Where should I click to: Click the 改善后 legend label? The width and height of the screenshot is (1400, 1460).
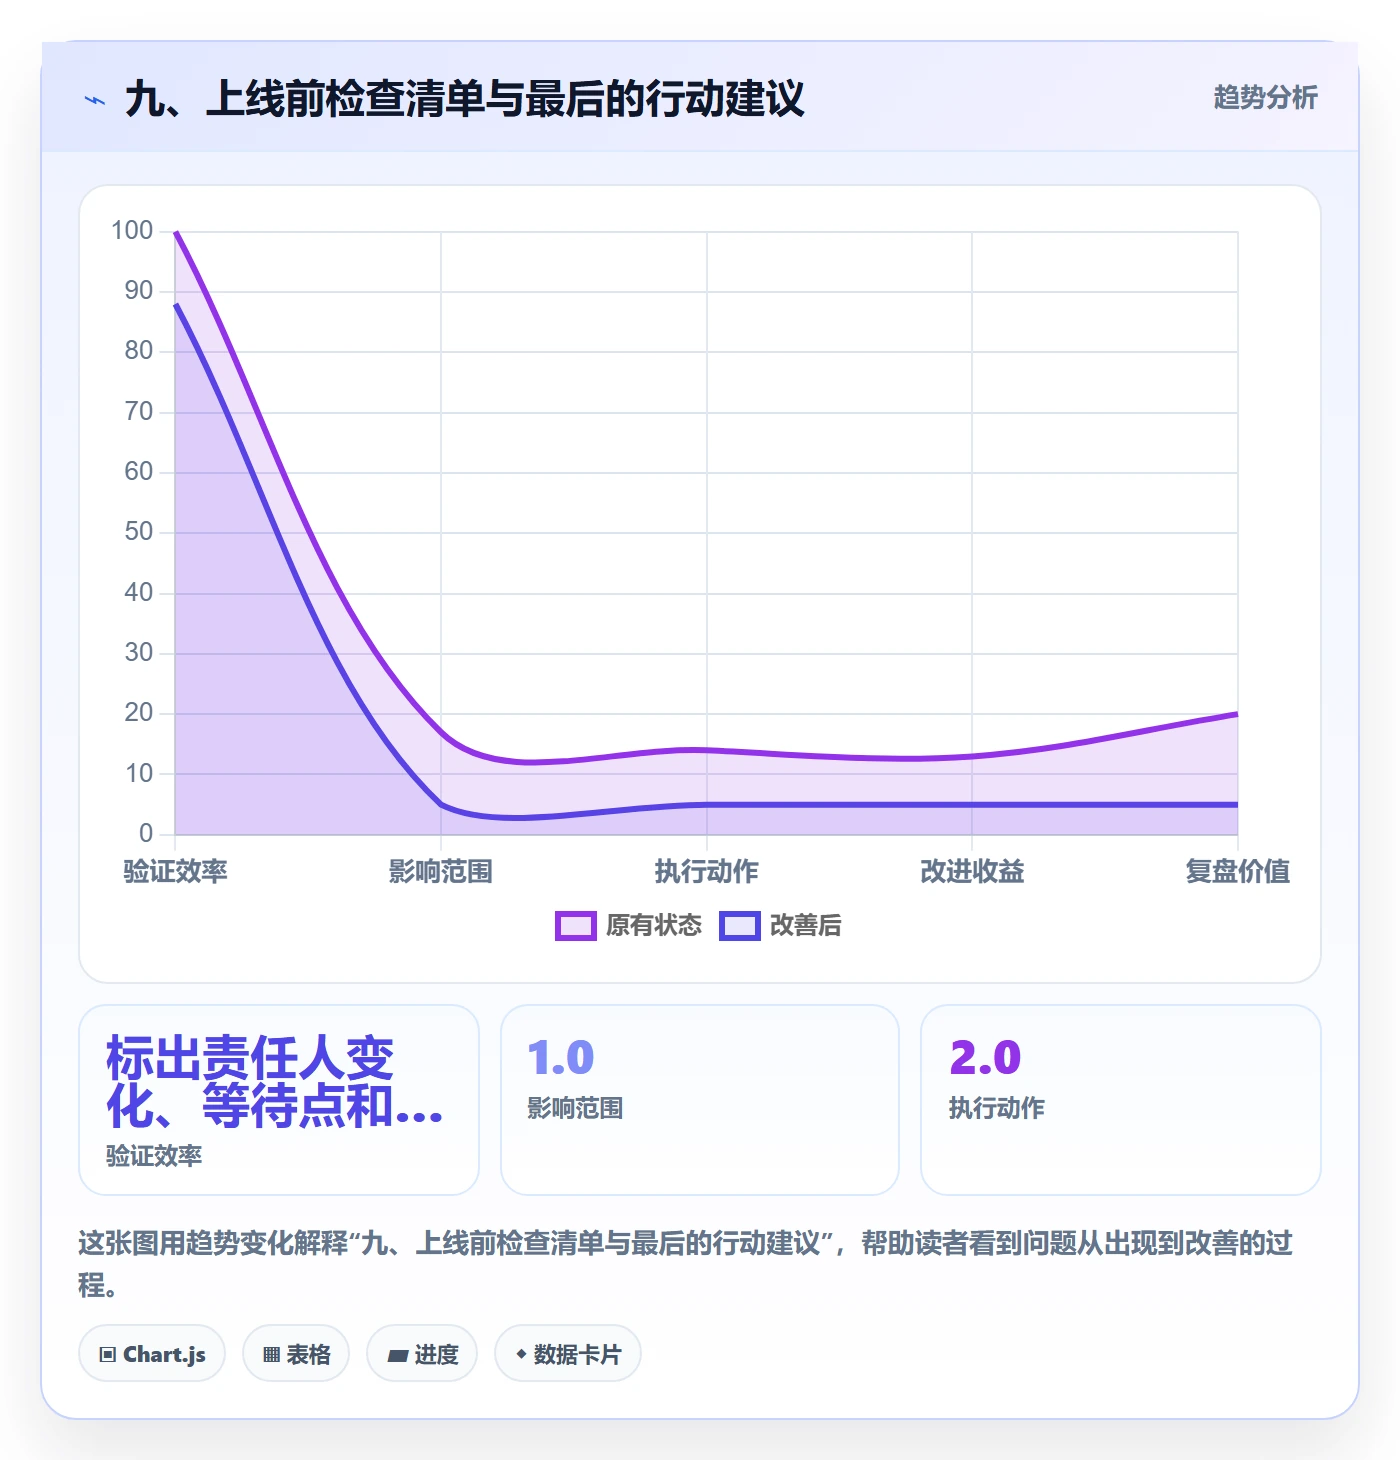(x=805, y=926)
